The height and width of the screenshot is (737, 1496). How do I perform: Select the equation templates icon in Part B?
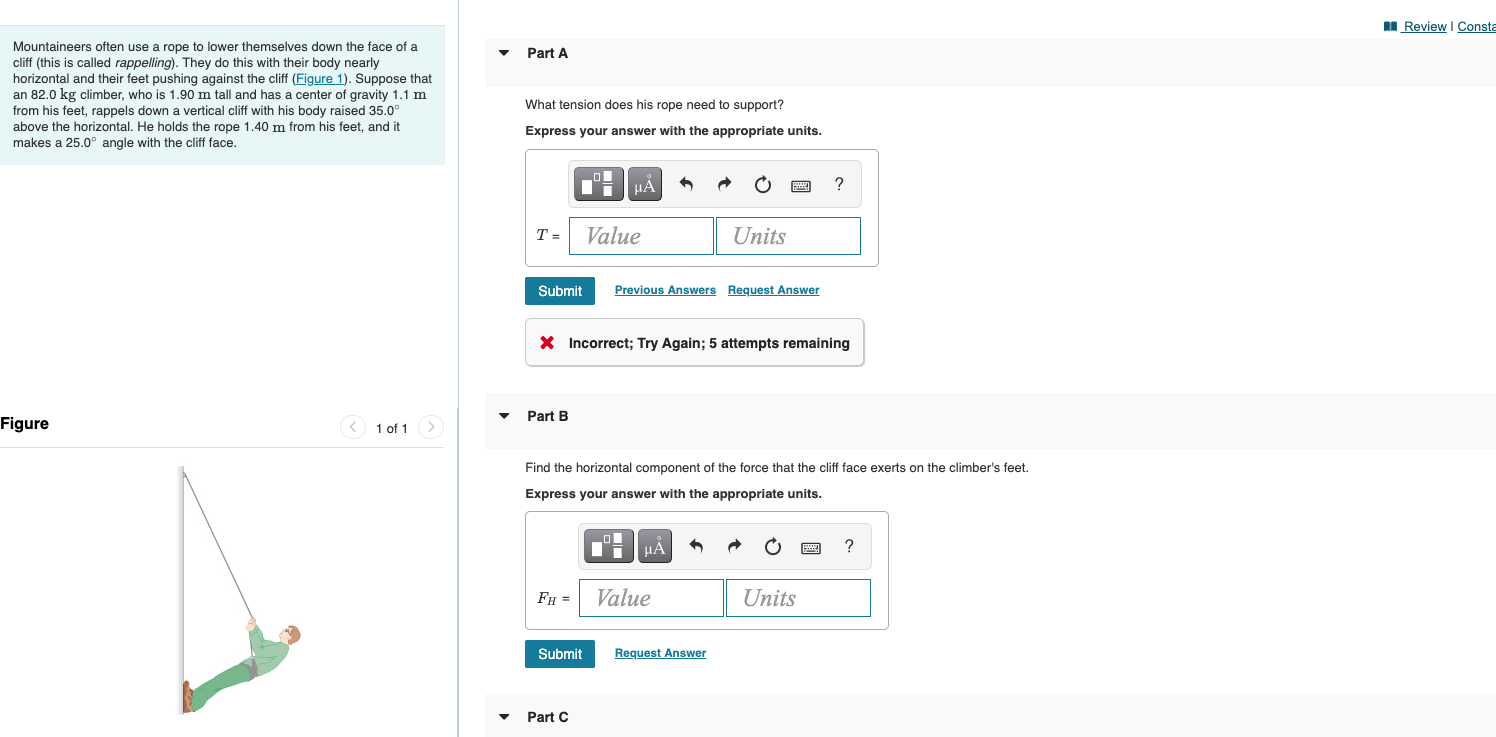(608, 546)
